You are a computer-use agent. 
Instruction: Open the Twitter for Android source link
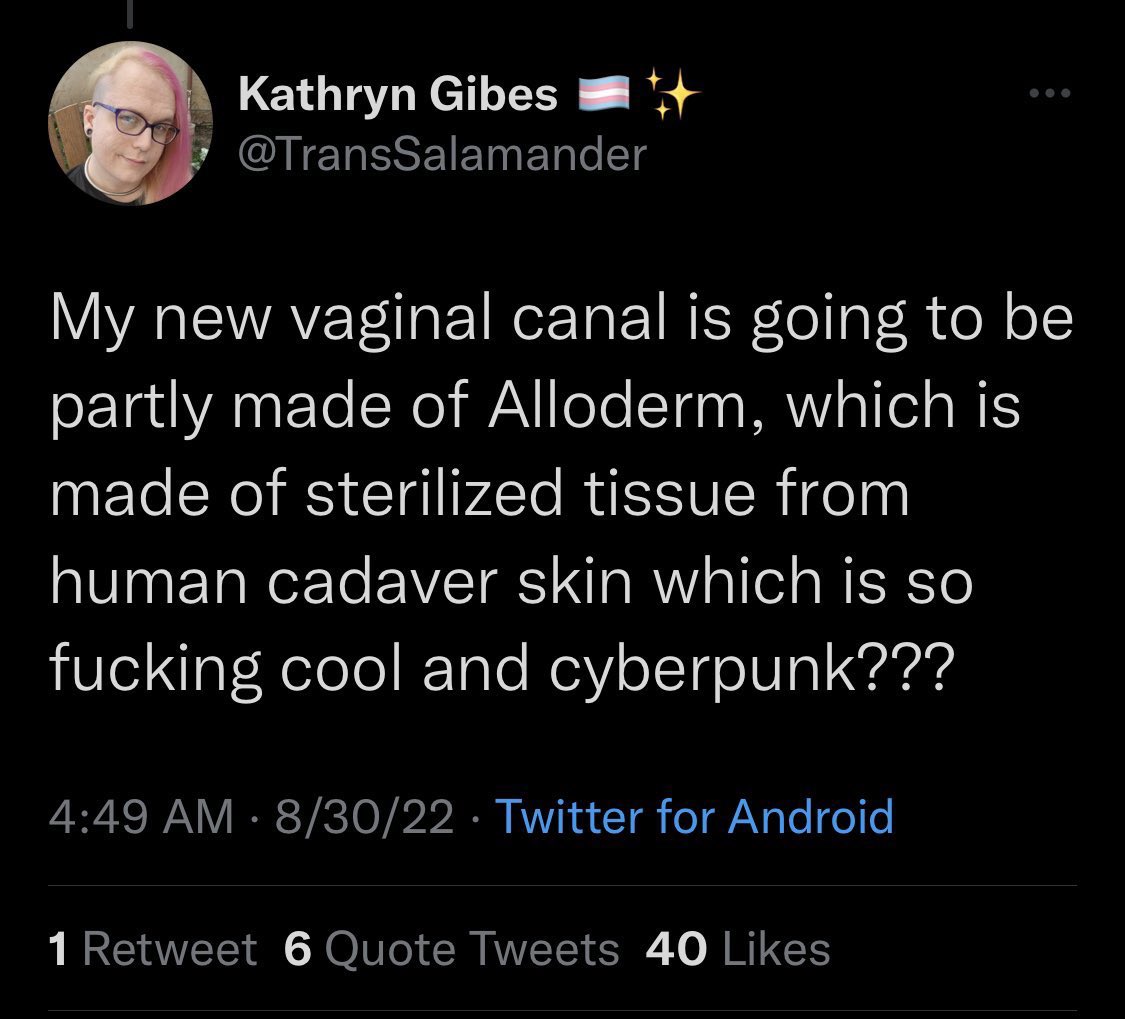coord(694,815)
